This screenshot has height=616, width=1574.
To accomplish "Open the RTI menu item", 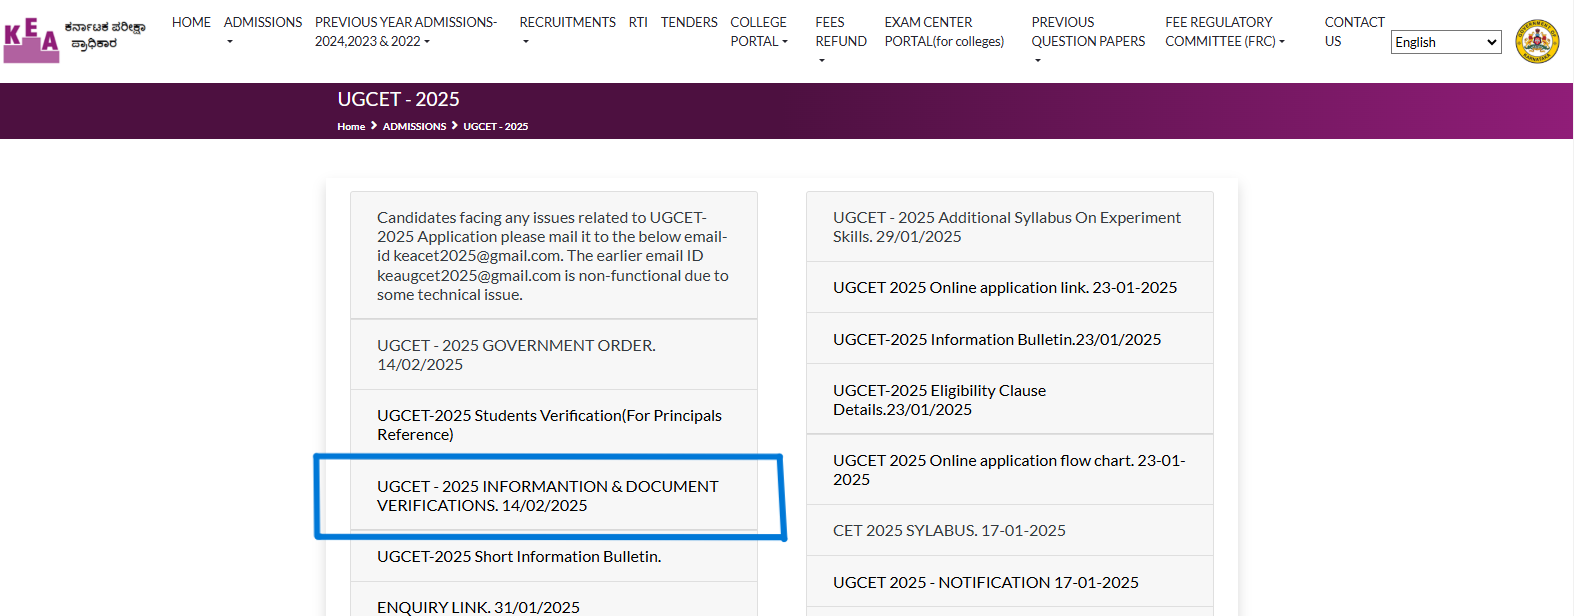I will point(638,22).
